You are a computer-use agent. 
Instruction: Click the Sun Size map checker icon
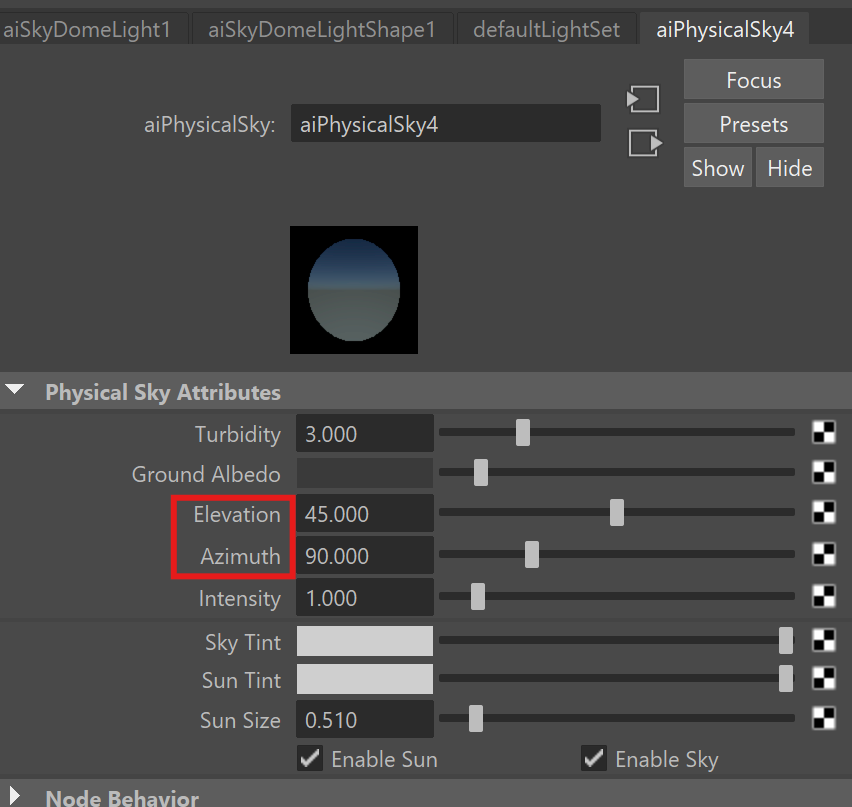(x=823, y=719)
